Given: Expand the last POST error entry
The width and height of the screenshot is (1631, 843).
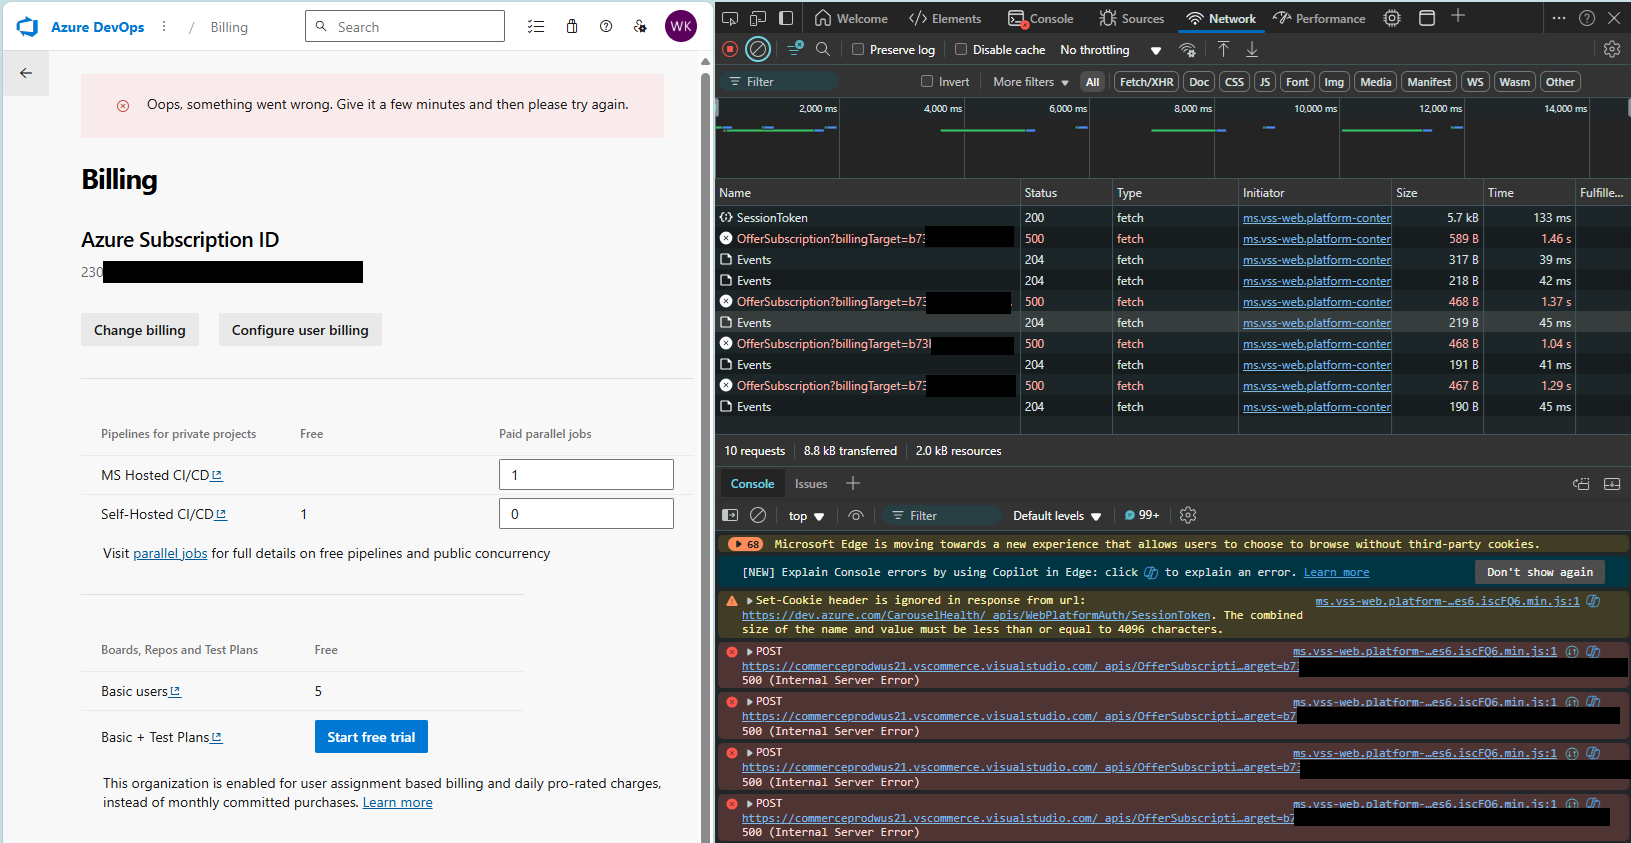Looking at the screenshot, I should click(x=750, y=804).
